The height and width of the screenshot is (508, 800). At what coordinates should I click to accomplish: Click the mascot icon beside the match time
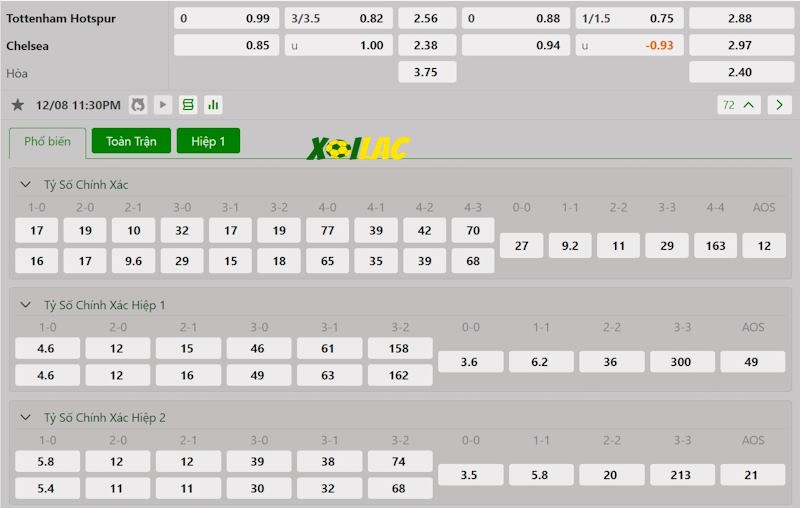point(138,105)
